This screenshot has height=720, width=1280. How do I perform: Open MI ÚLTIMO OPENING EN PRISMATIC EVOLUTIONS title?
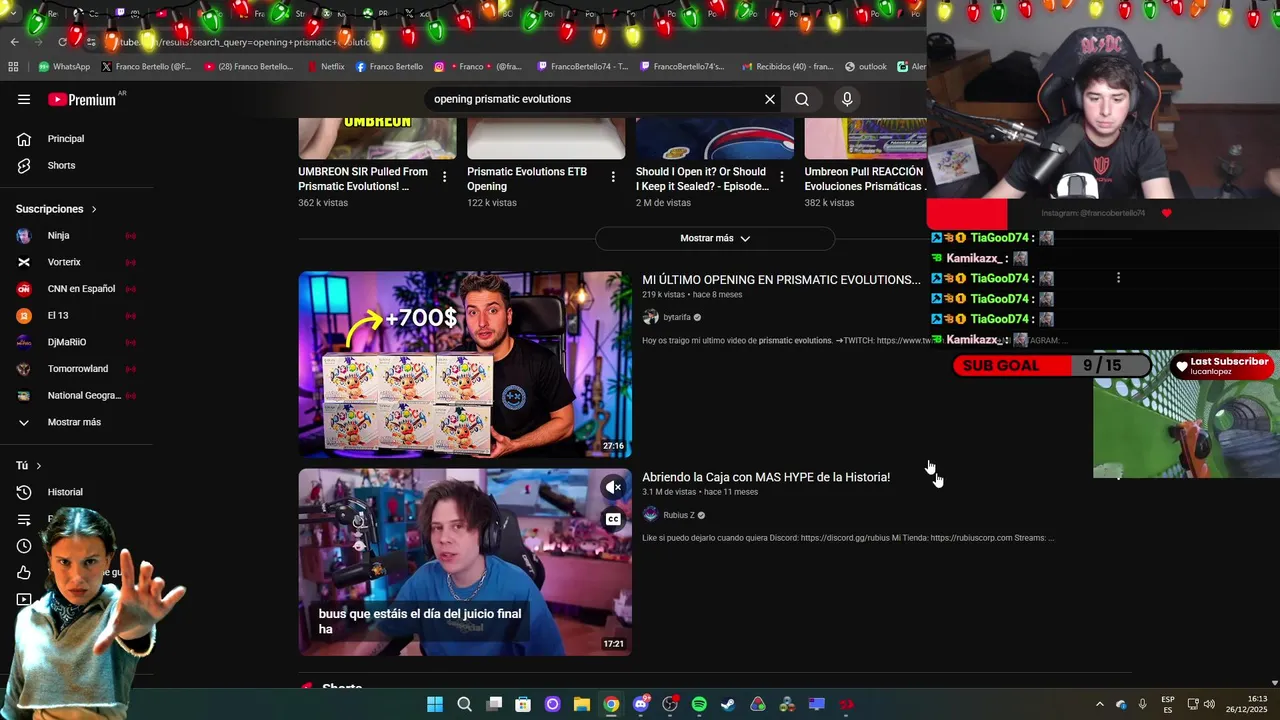point(781,280)
